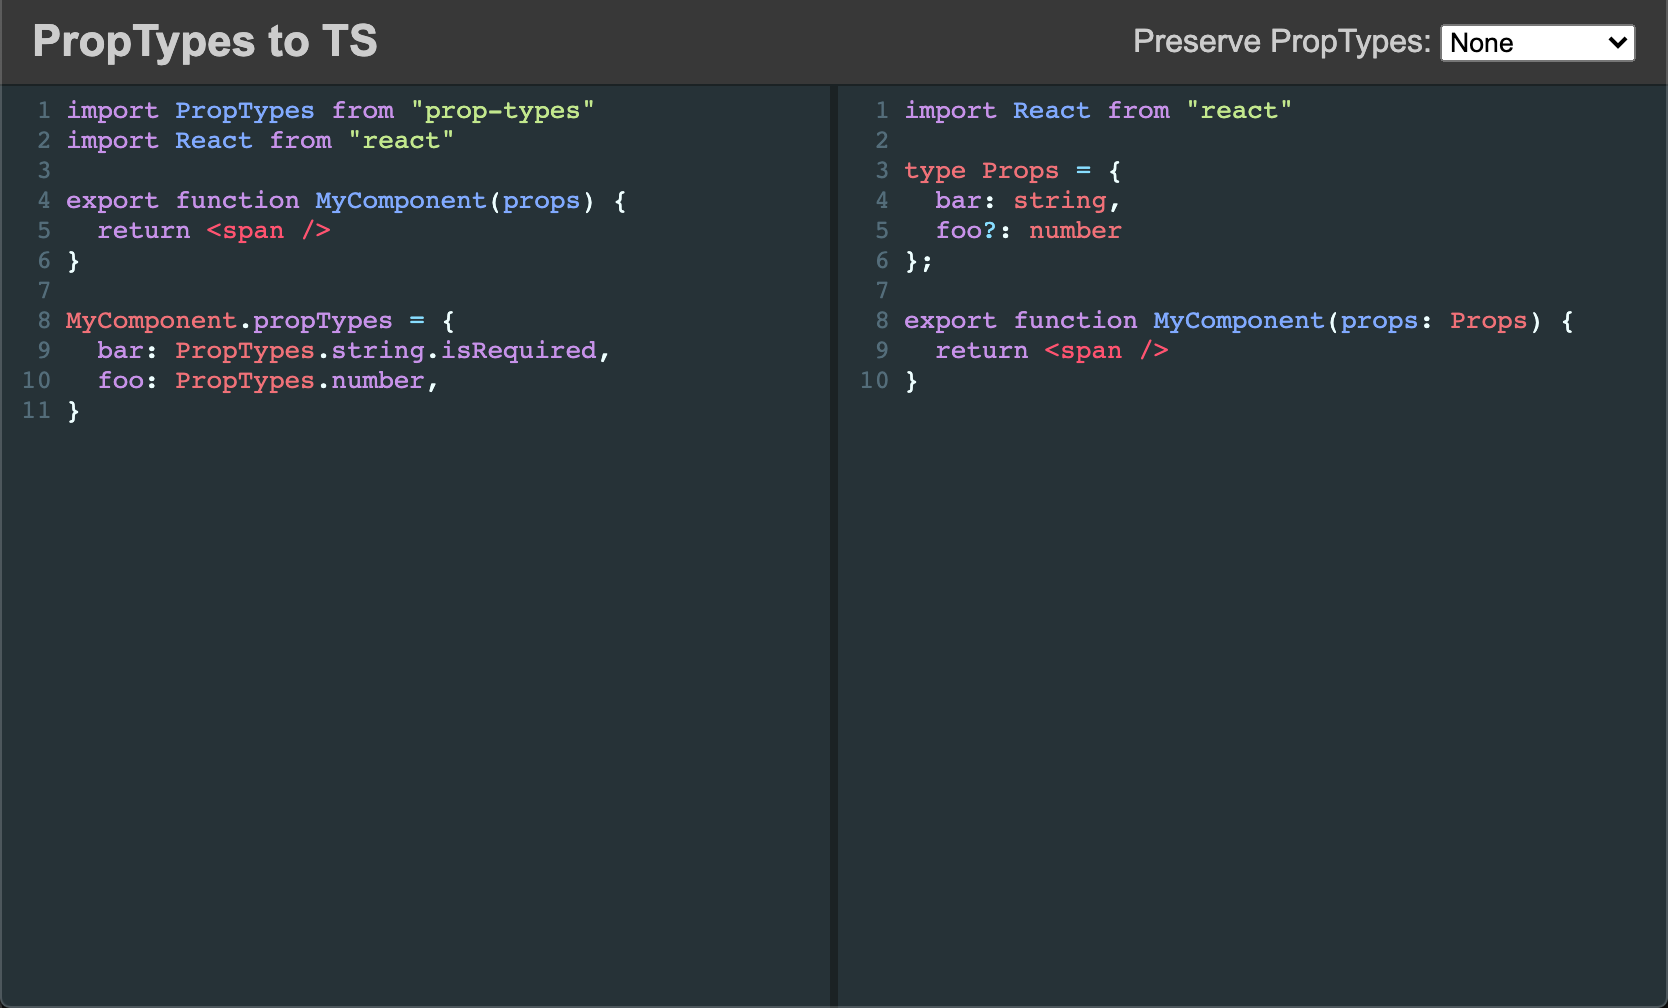Screen dimensions: 1668x1008
Task: Open the Preserve PropTypes dropdown
Action: click(1537, 43)
